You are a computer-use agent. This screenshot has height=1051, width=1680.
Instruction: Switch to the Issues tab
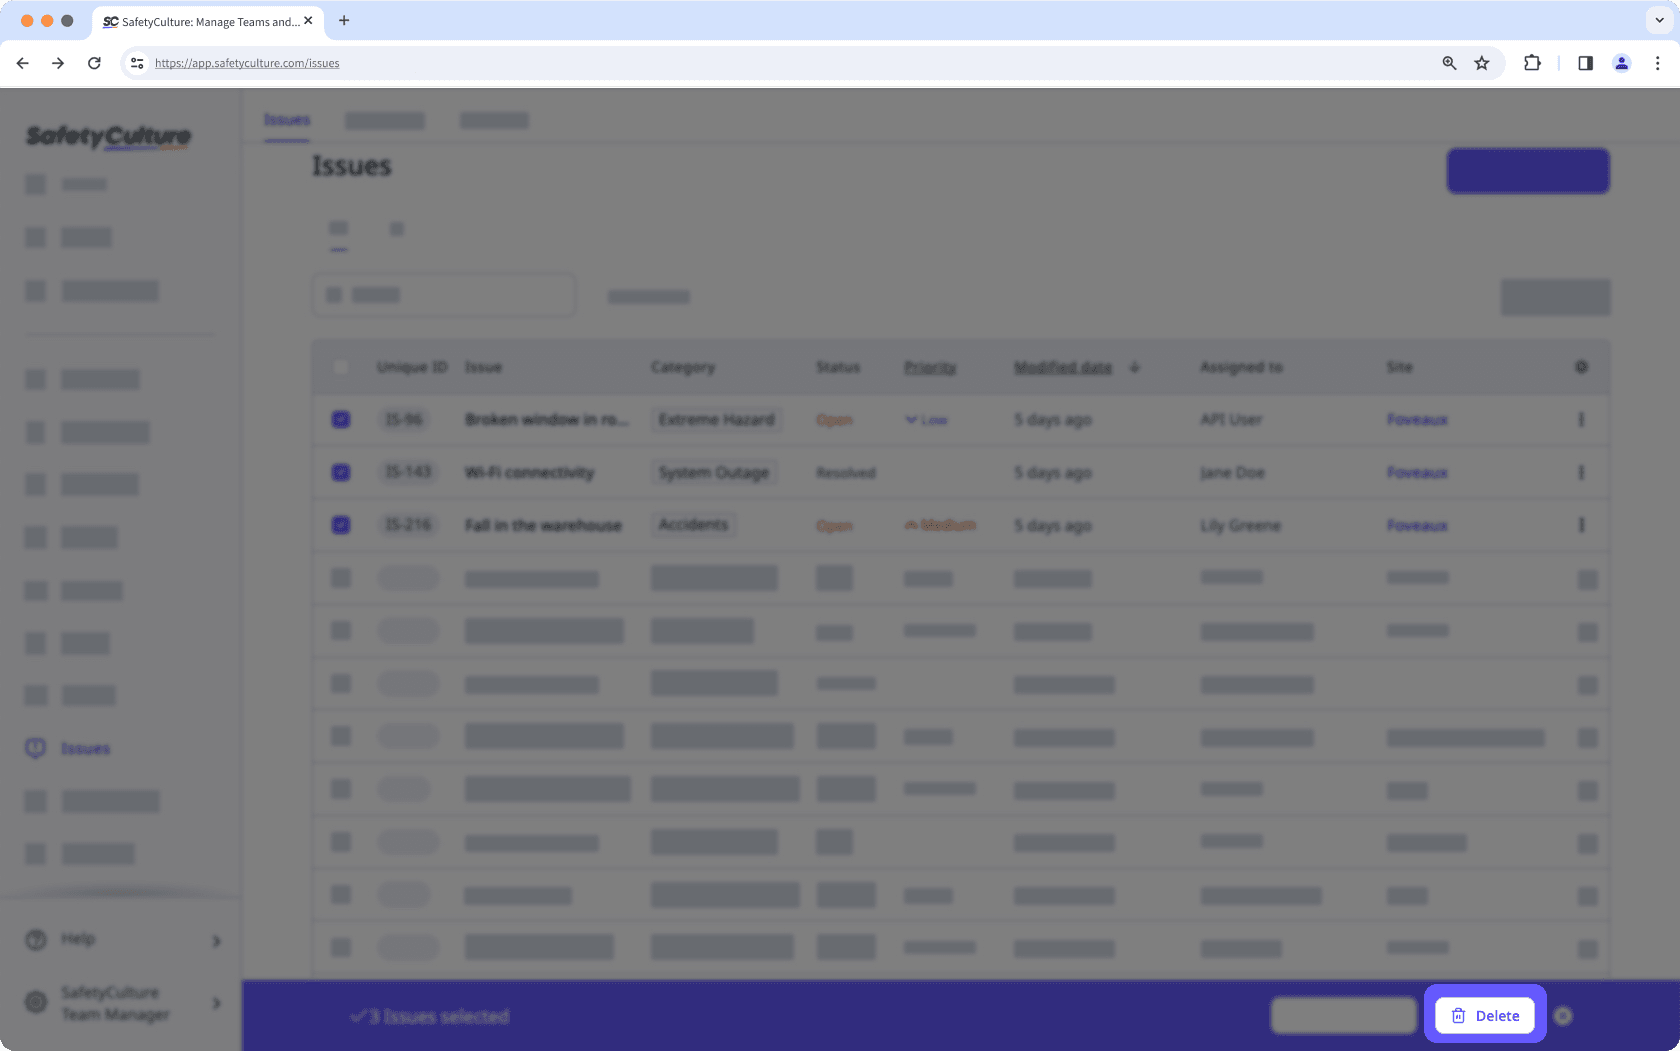(287, 118)
